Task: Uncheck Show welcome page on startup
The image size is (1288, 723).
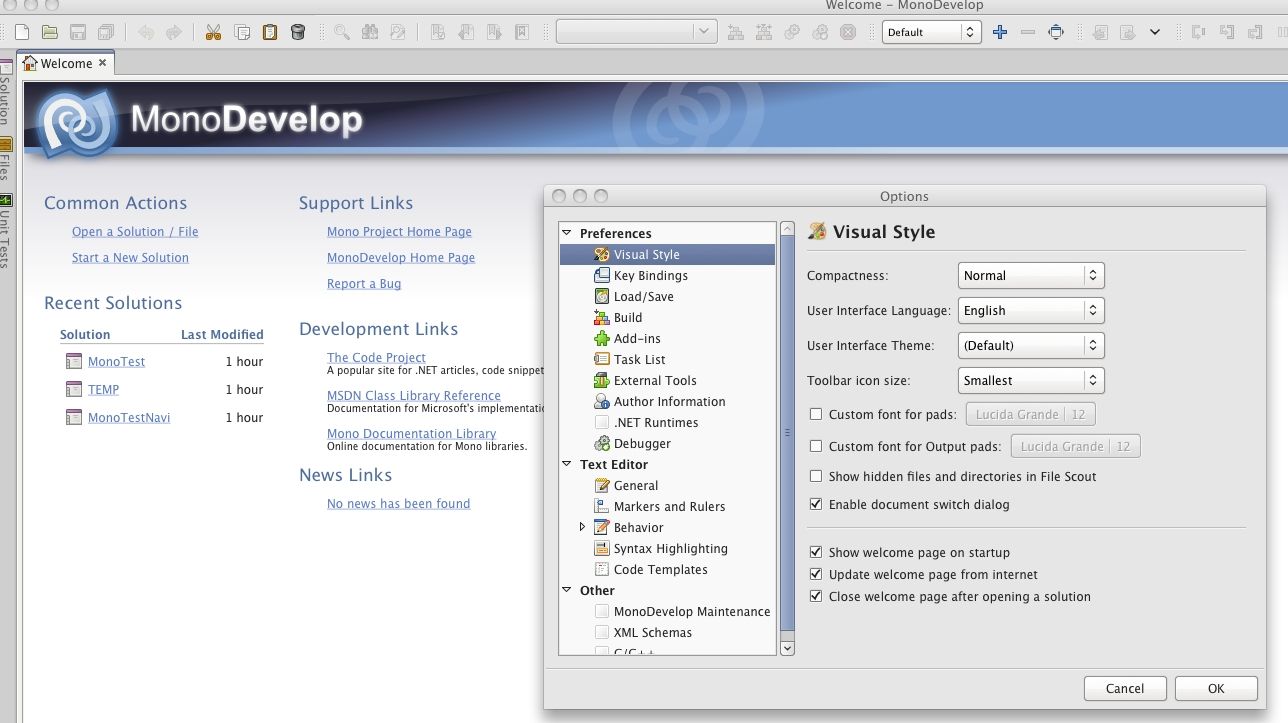Action: (x=816, y=552)
